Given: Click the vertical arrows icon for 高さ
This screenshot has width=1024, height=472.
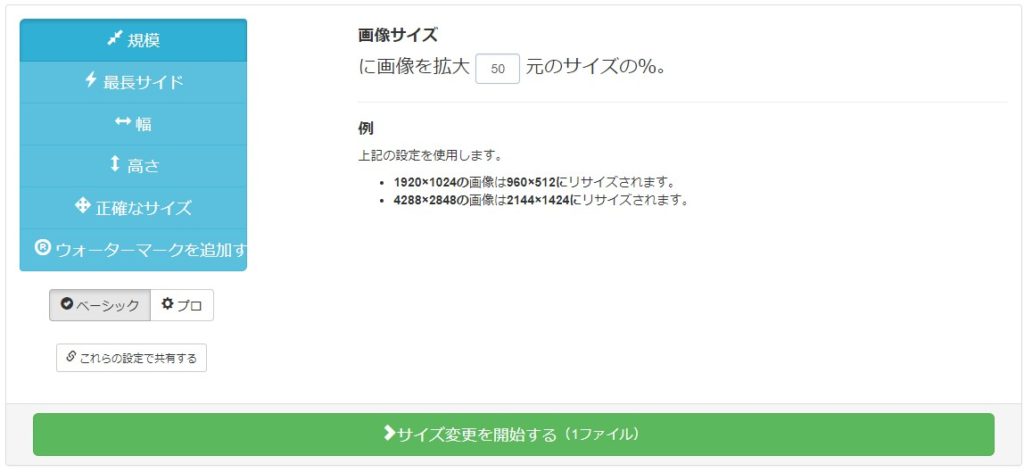Looking at the screenshot, I should [x=115, y=164].
